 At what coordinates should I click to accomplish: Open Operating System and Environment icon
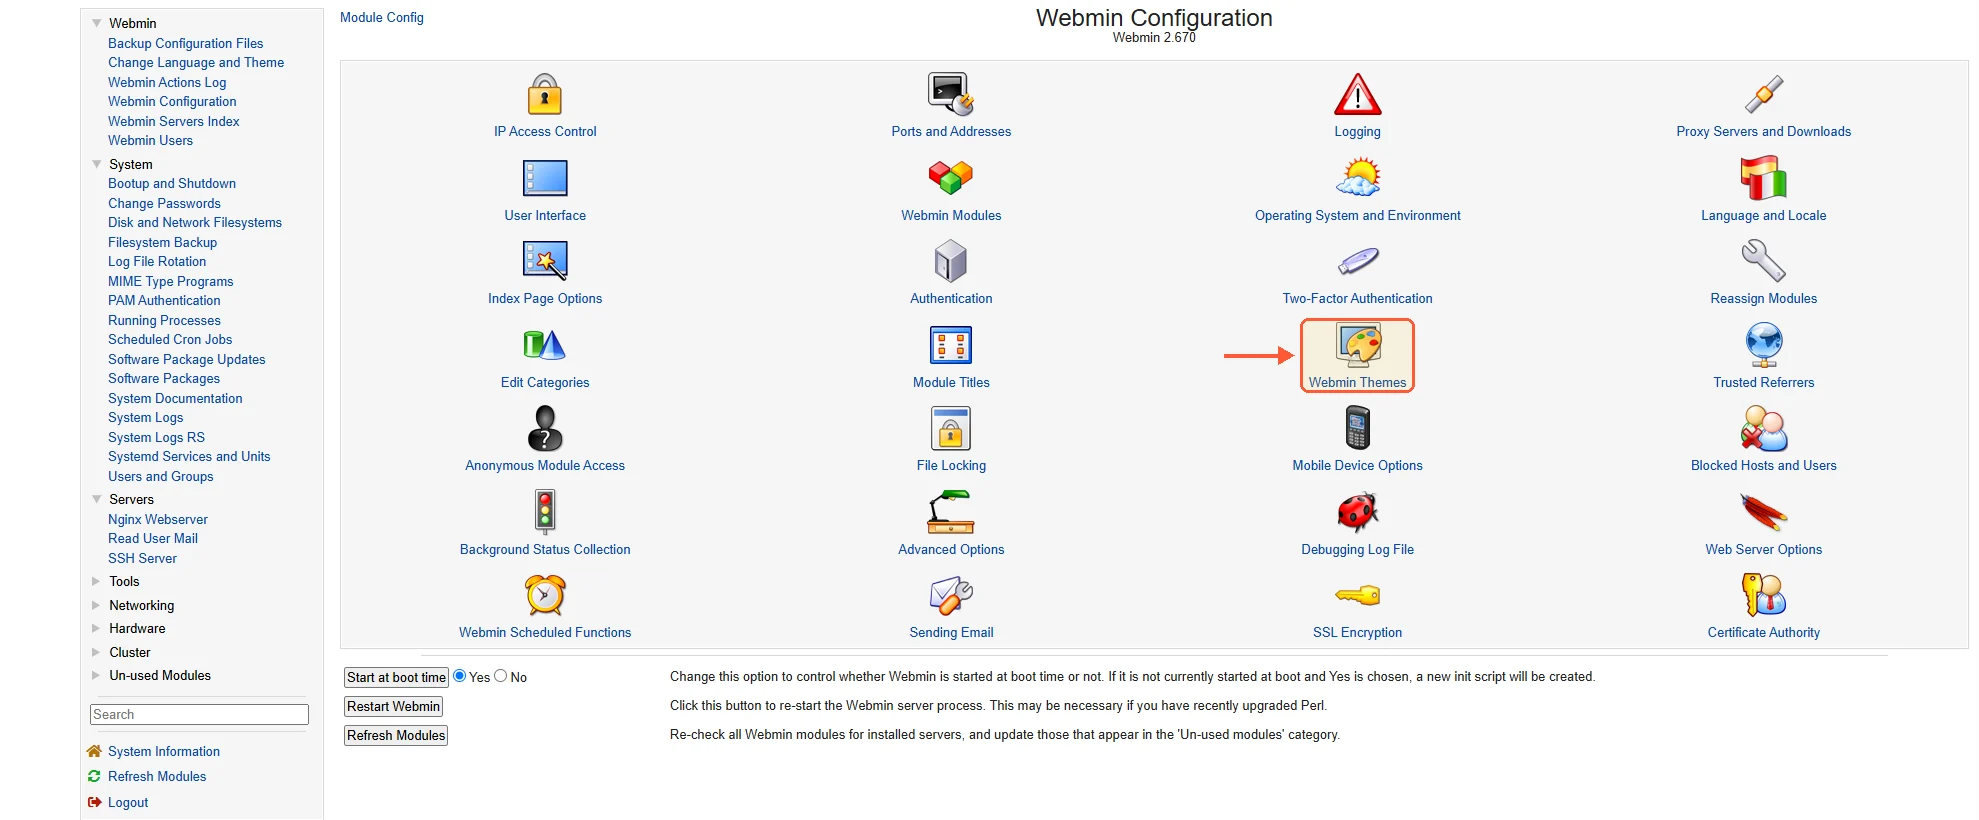[x=1357, y=178]
